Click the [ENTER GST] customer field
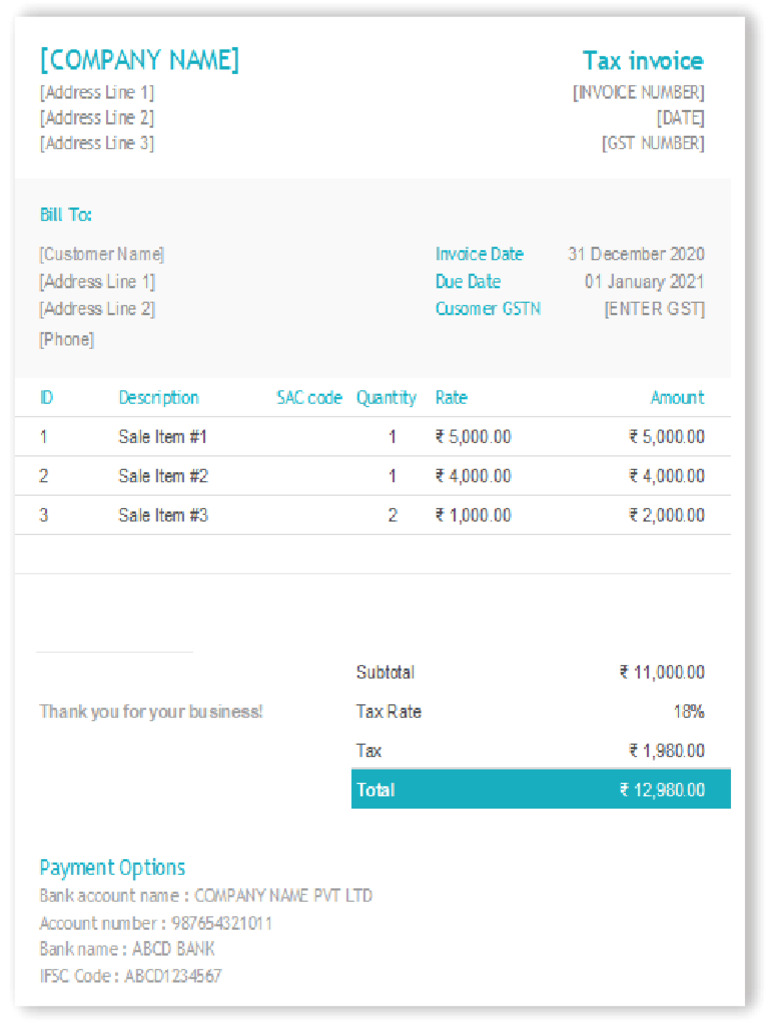 tap(654, 309)
